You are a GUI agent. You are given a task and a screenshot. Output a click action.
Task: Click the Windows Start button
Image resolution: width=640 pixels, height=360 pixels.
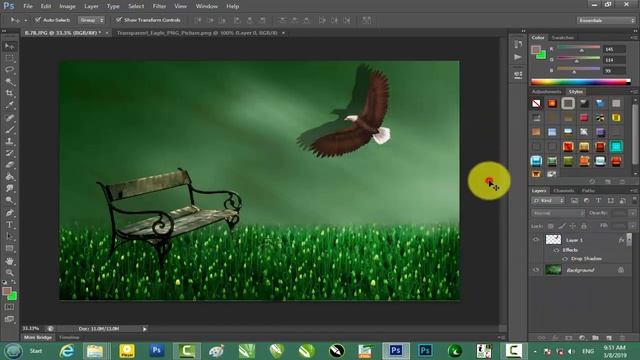[x=13, y=351]
